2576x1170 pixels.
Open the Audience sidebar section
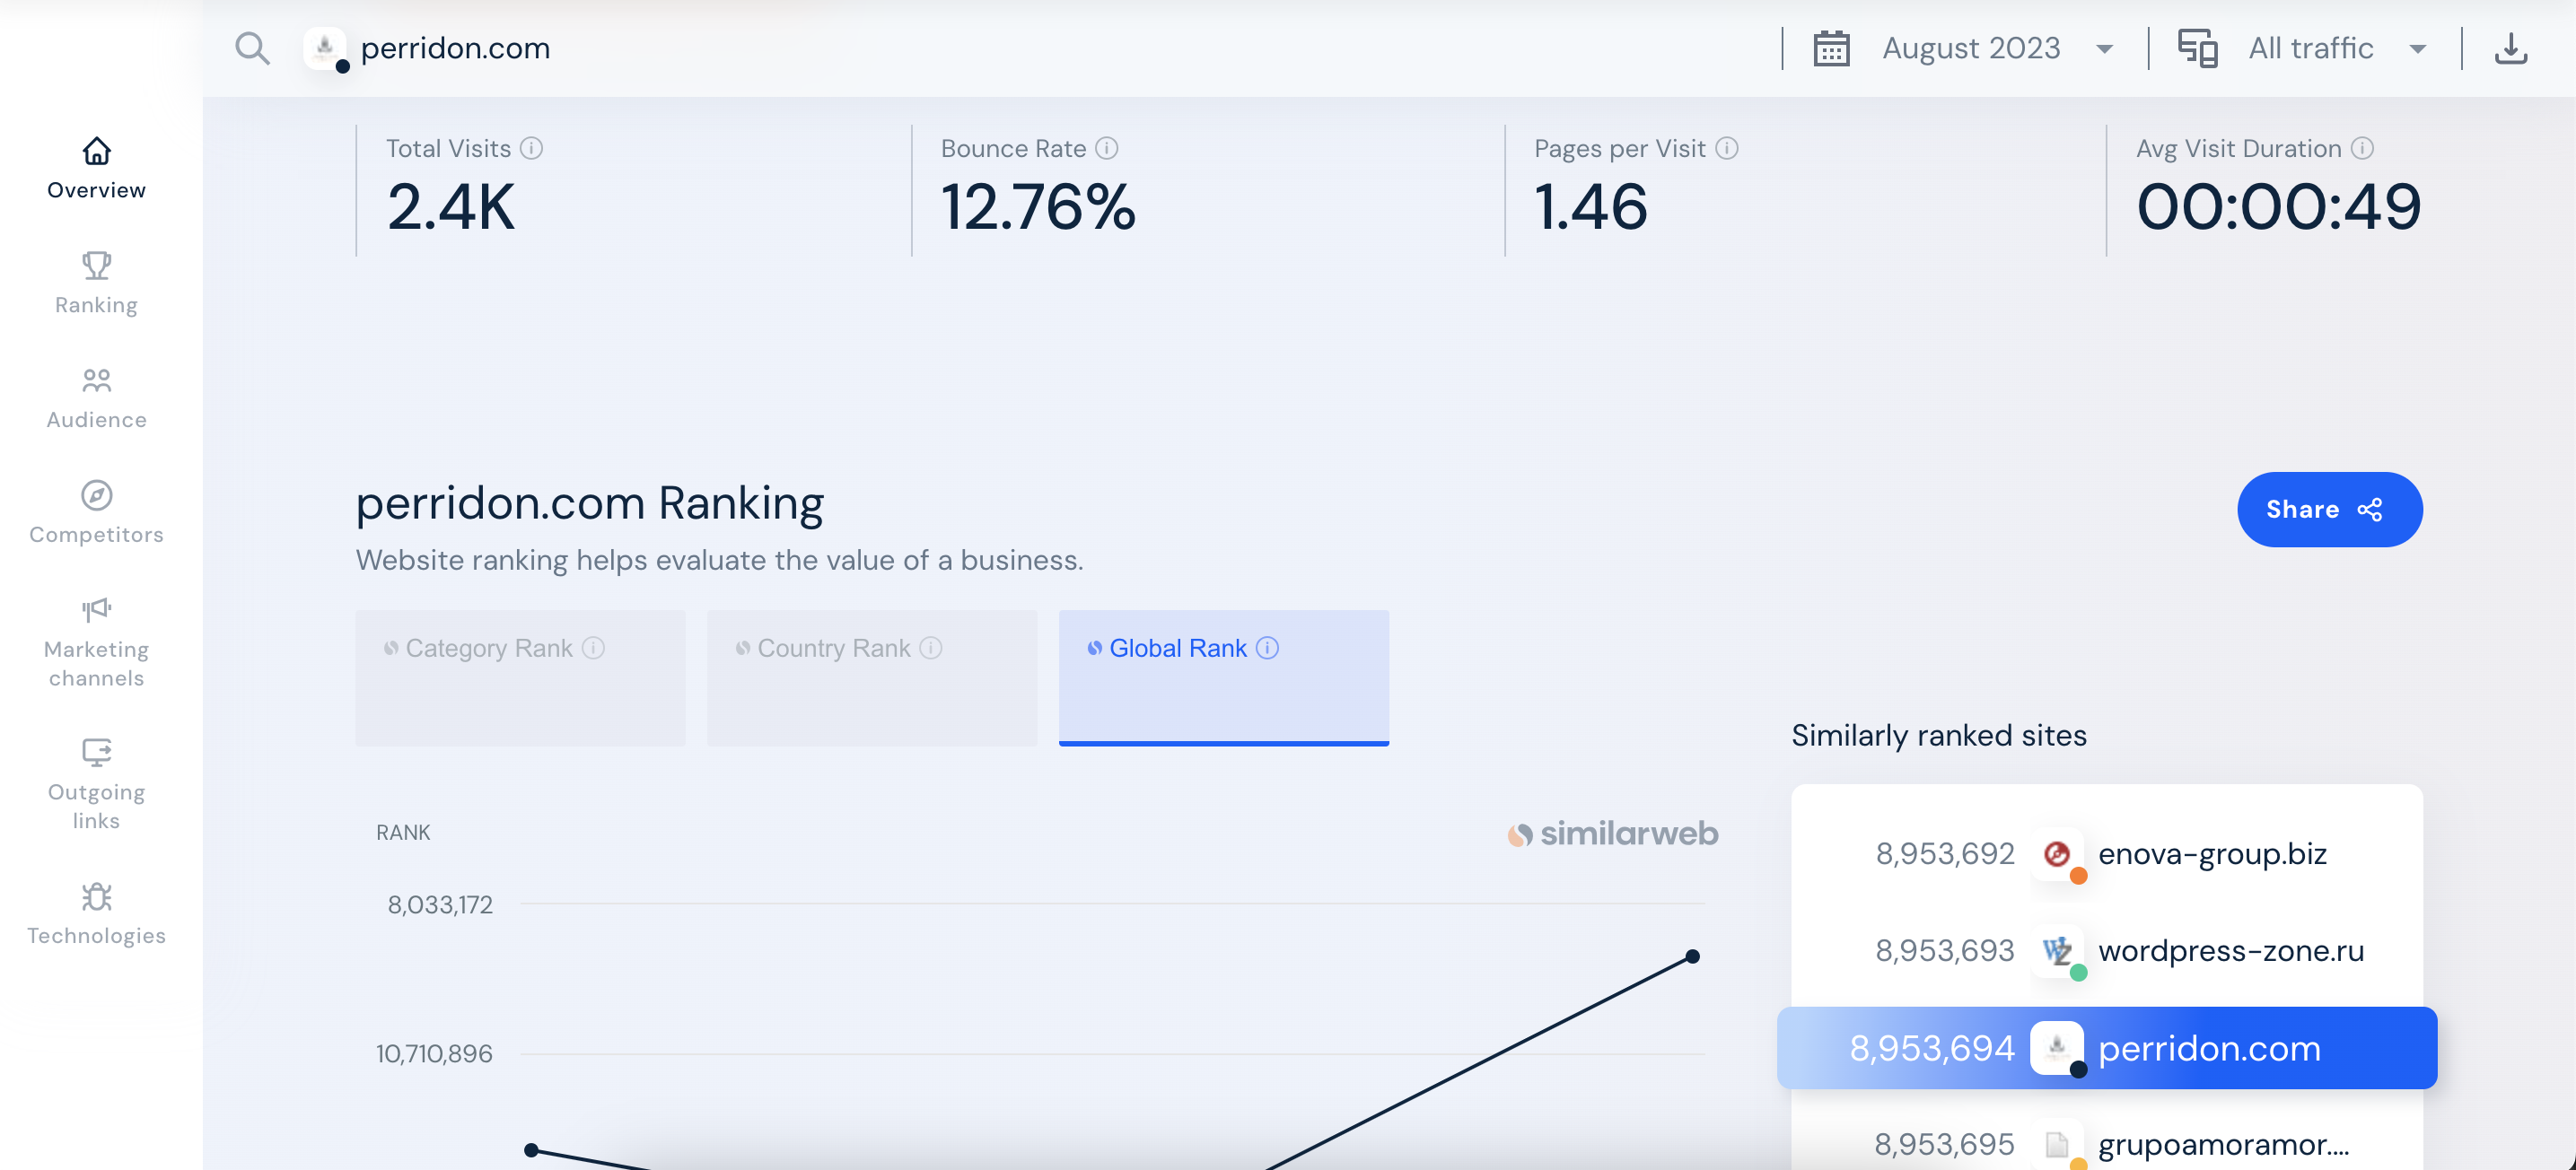point(96,381)
